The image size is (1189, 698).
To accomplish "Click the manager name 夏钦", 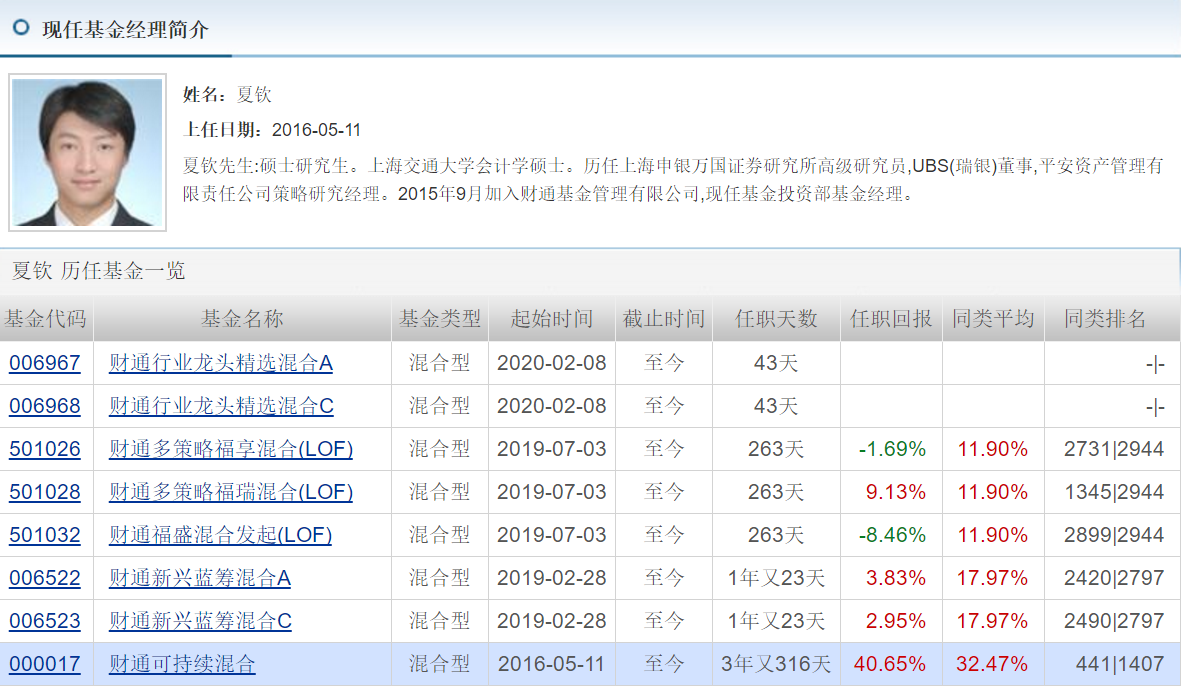I will click(x=254, y=95).
